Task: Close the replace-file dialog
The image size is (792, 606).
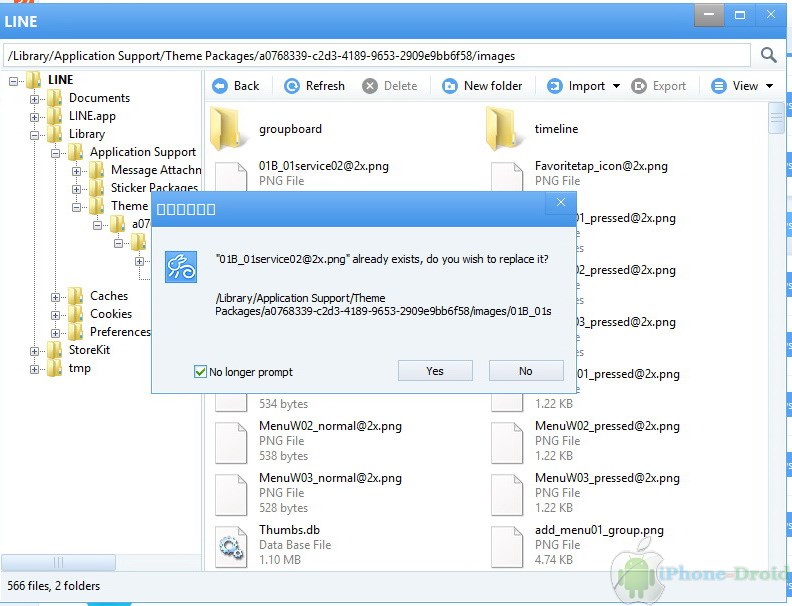Action: 561,203
